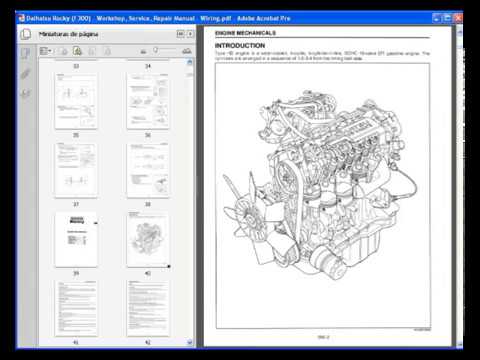
Task: Click the thumbnails panel scroll down arrow
Action: tap(190, 342)
